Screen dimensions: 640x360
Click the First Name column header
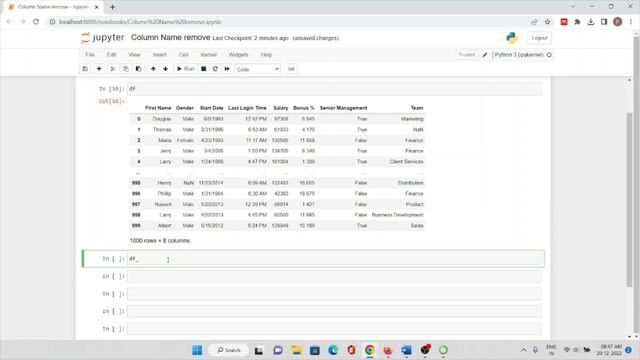coord(158,108)
